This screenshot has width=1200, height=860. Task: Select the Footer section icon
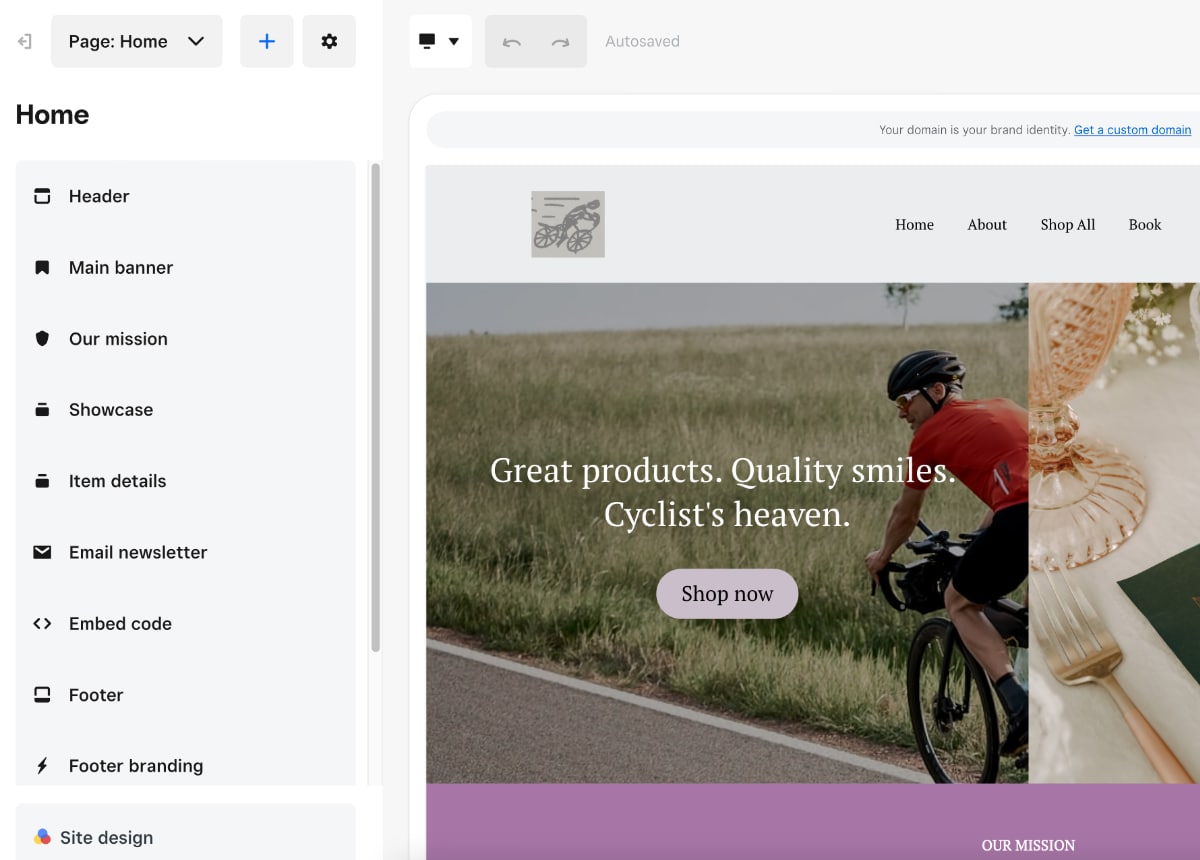(x=42, y=695)
